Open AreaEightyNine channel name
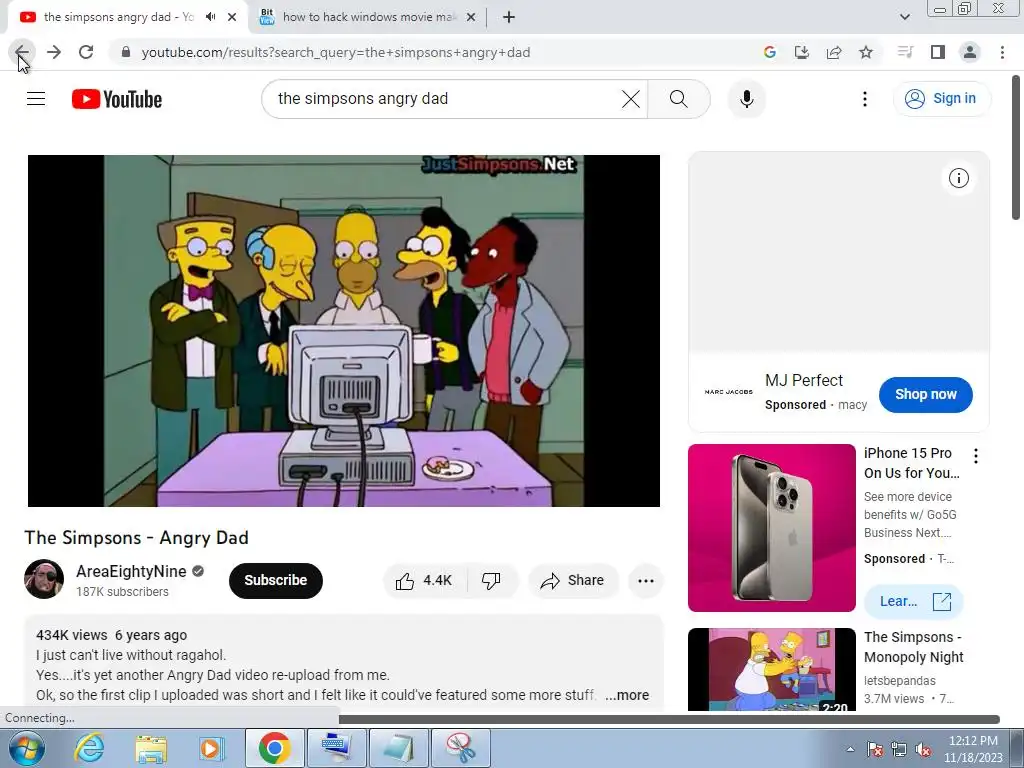The width and height of the screenshot is (1024, 768). 131,571
